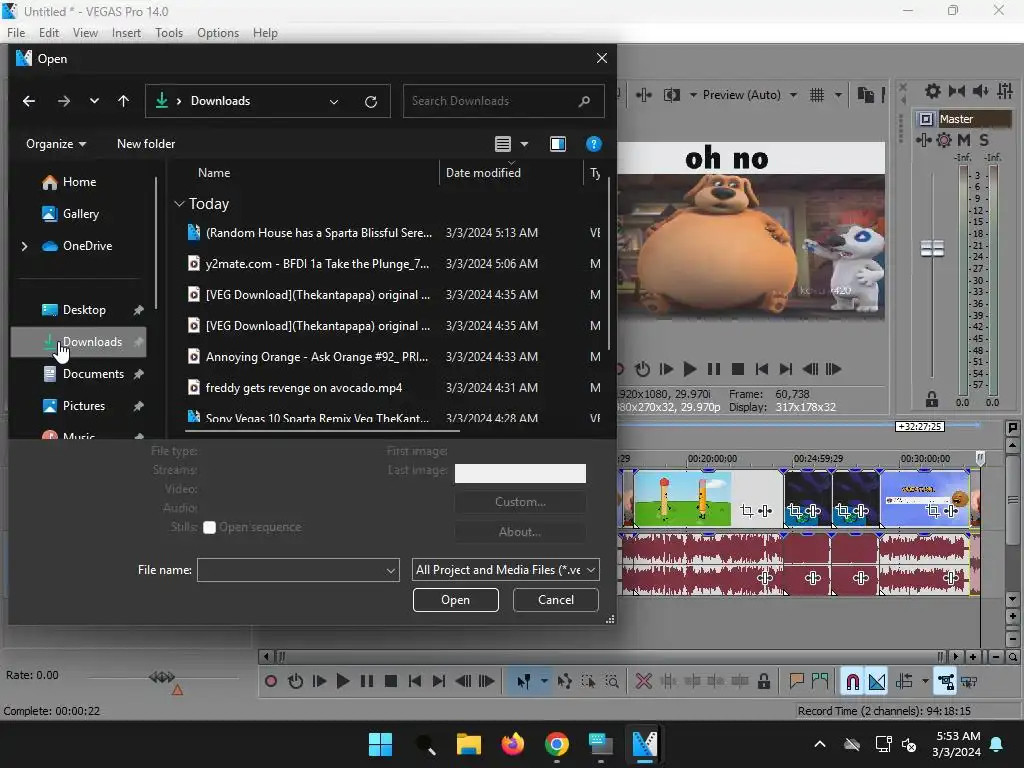Collapse the Today group chevron
This screenshot has width=1024, height=768.
tap(179, 204)
